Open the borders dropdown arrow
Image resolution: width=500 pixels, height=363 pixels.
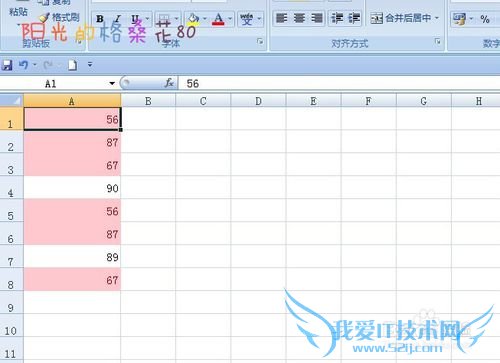[176, 19]
